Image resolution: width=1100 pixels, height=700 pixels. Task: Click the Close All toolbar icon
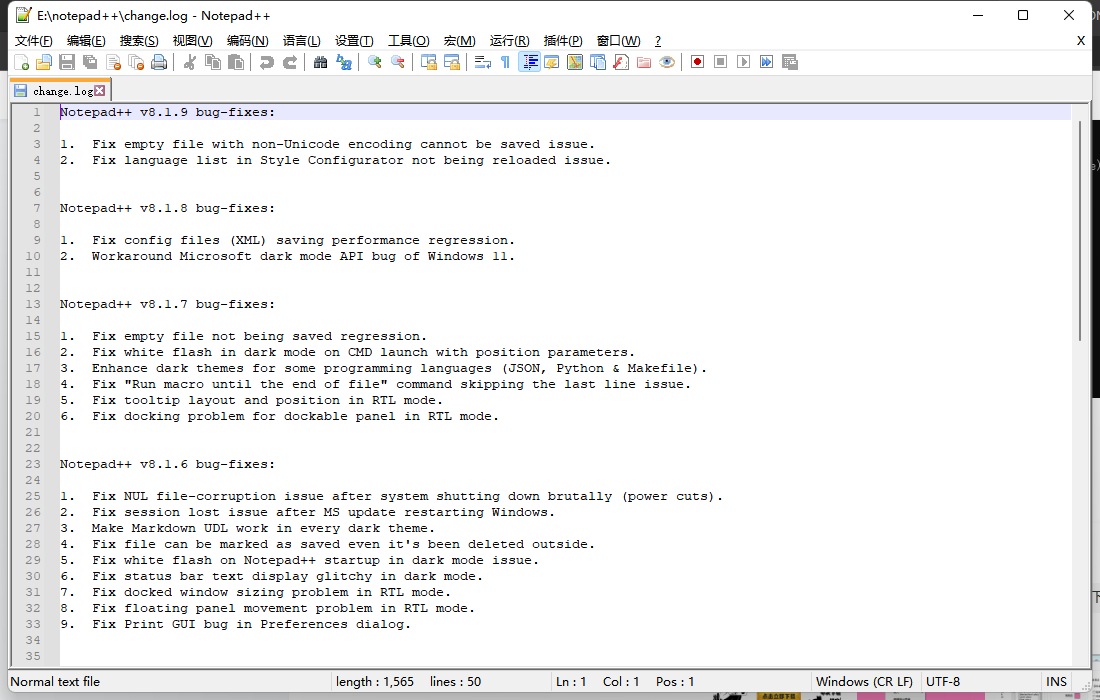pos(136,62)
